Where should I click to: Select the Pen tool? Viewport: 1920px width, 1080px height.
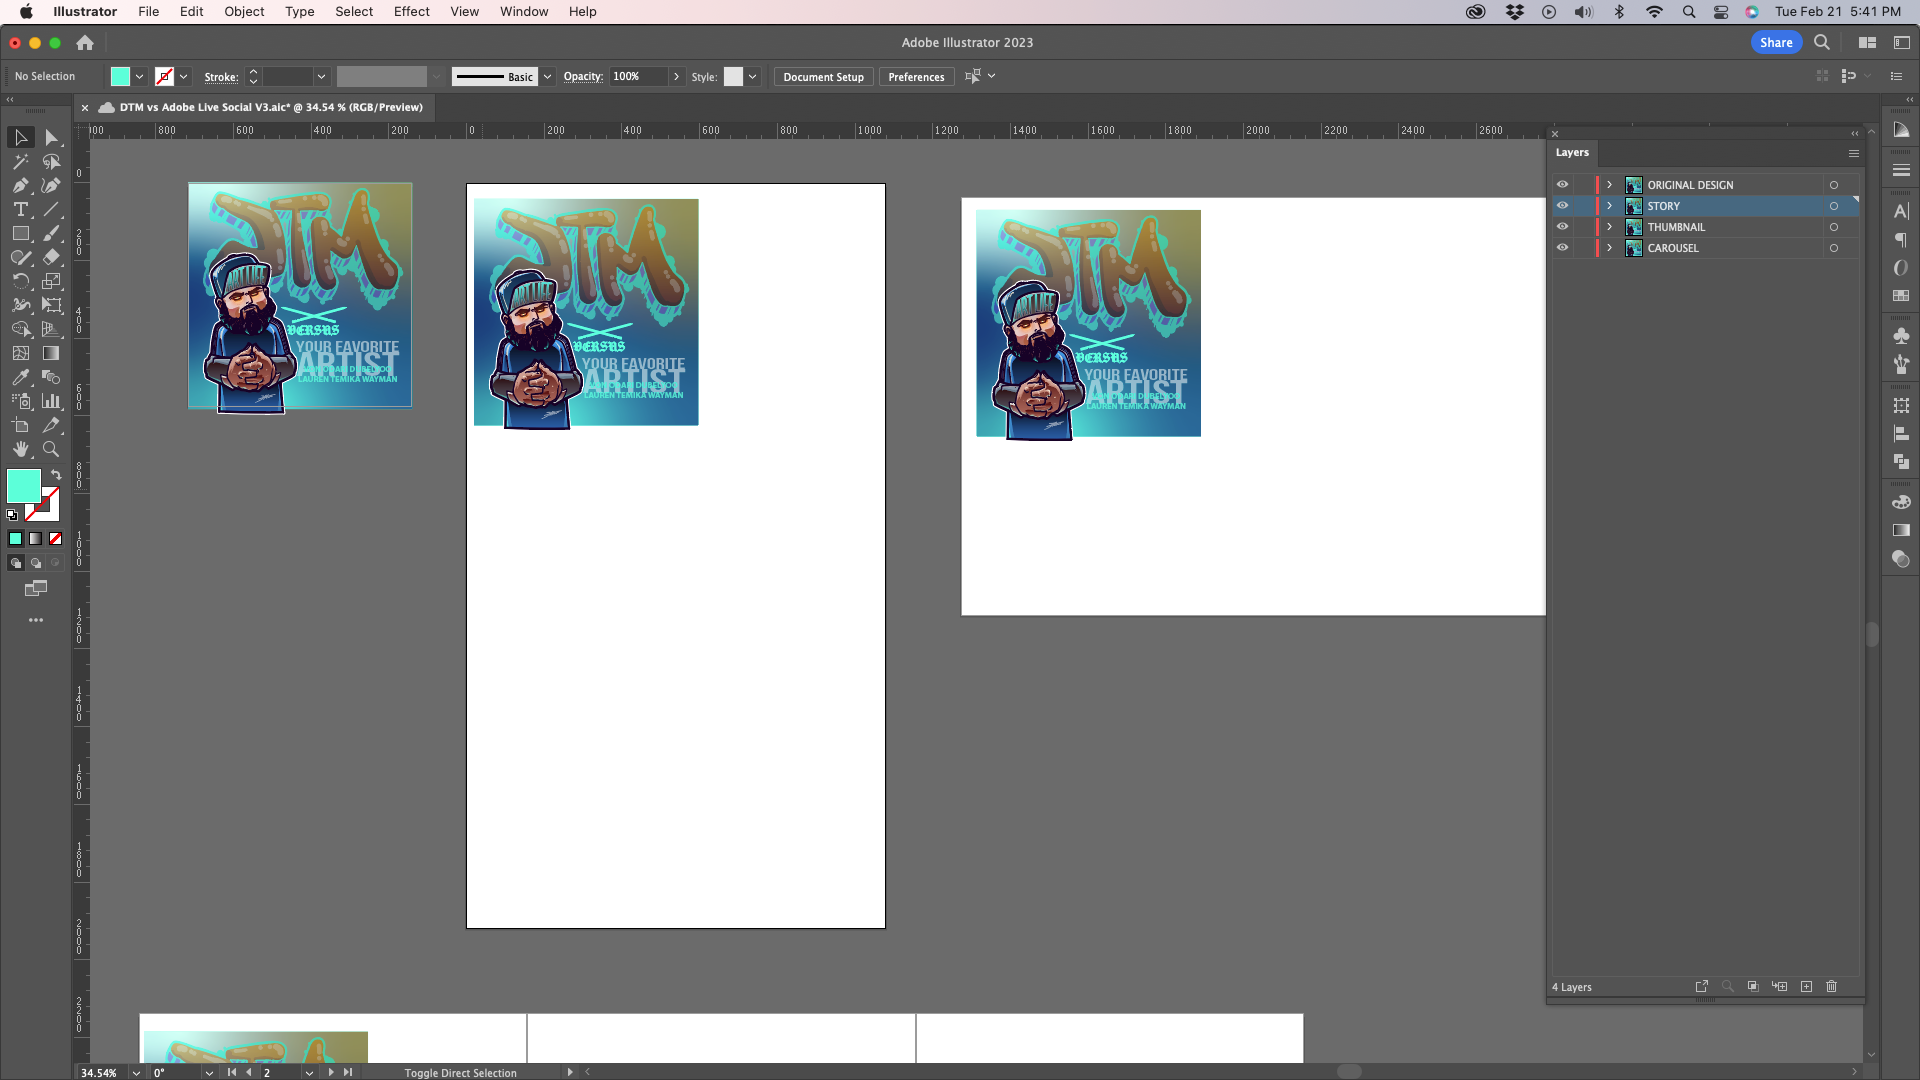pos(20,185)
